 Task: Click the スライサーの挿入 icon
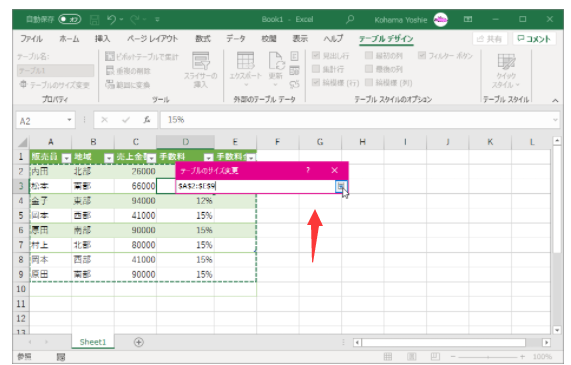click(201, 60)
